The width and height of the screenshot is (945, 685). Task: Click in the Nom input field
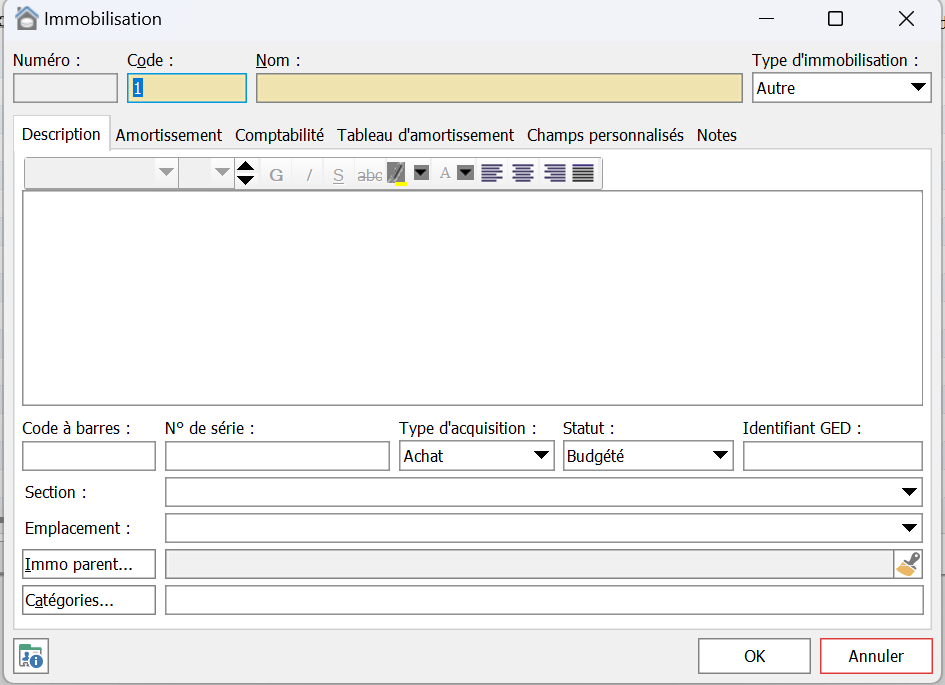tap(499, 88)
